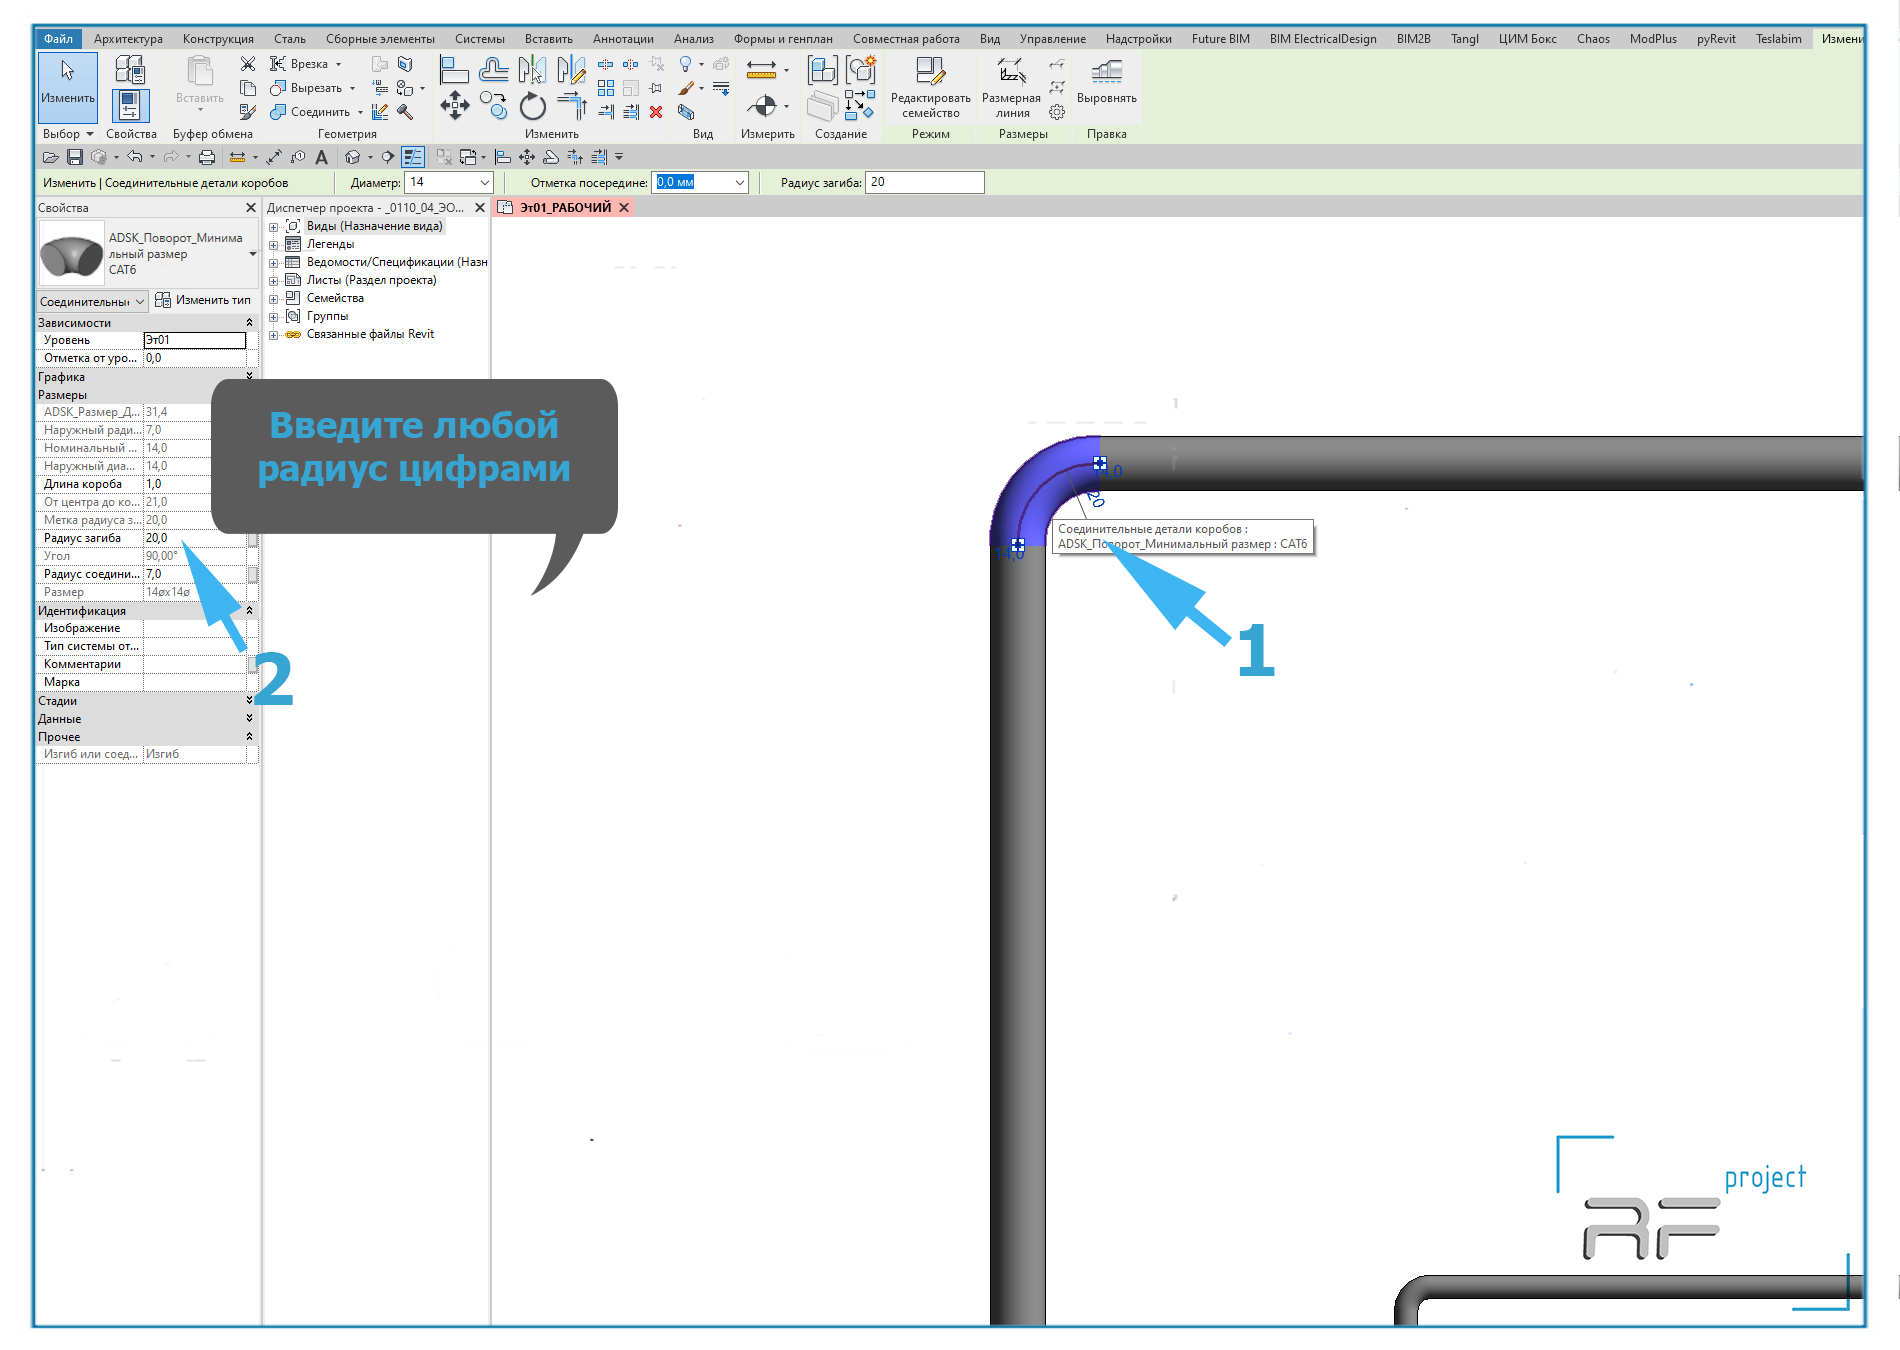1900x1350 pixels.
Task: Click the red Delete X icon
Action: click(x=656, y=112)
